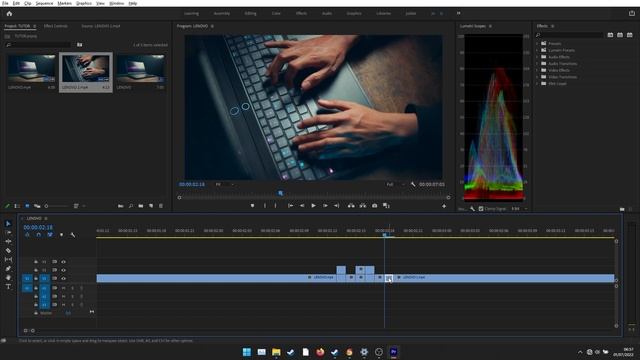The height and width of the screenshot is (360, 640).
Task: Open the workspace overflow chevrons menu
Action: click(458, 13)
